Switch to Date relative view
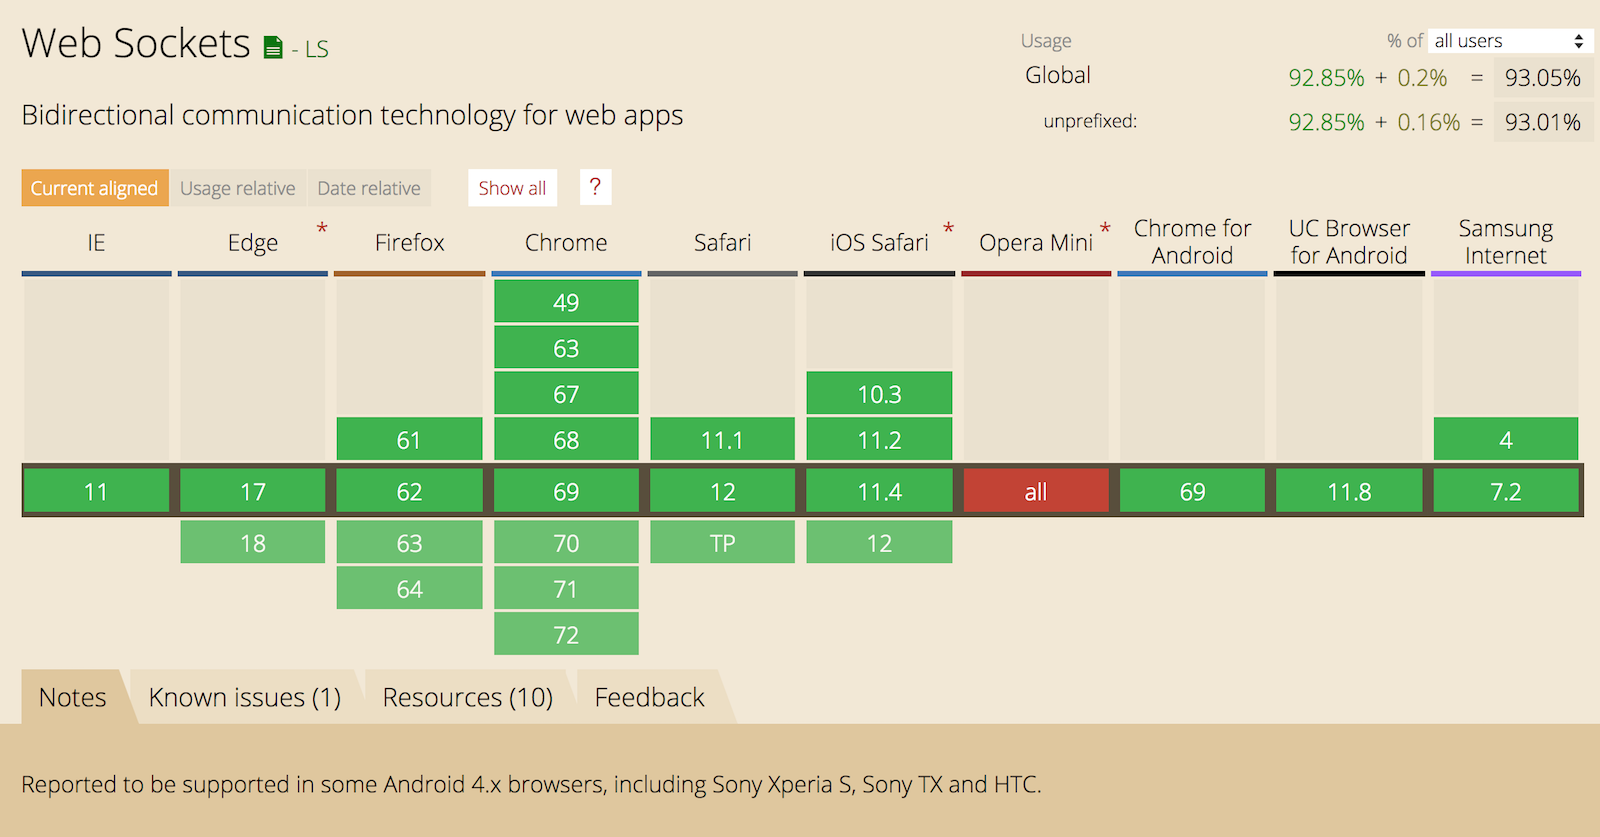Screen dimensions: 1600x837 369,188
